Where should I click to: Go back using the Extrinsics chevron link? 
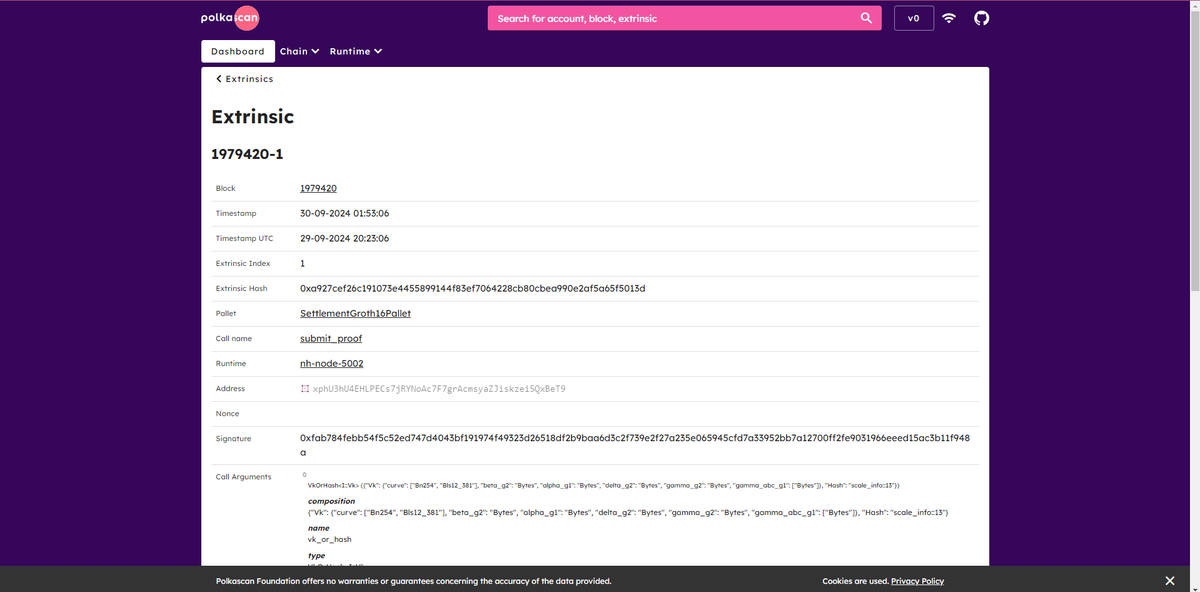(245, 79)
